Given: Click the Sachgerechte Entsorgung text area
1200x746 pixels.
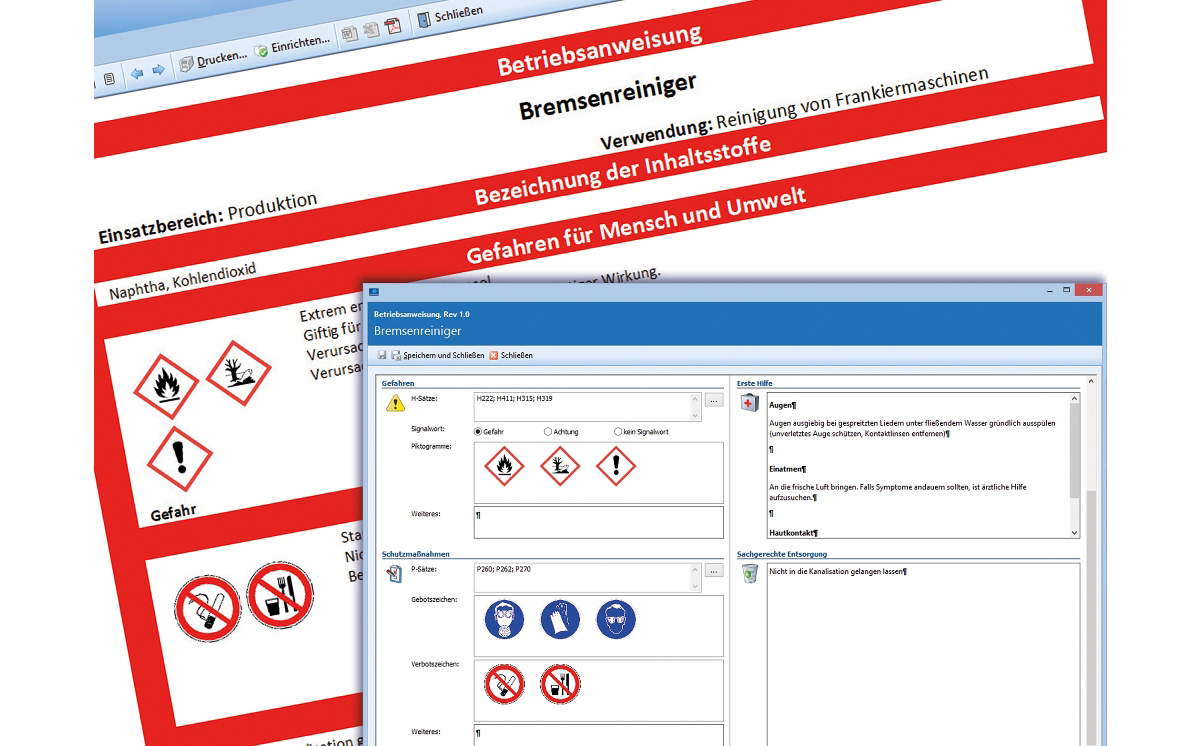Looking at the screenshot, I should coord(923,655).
